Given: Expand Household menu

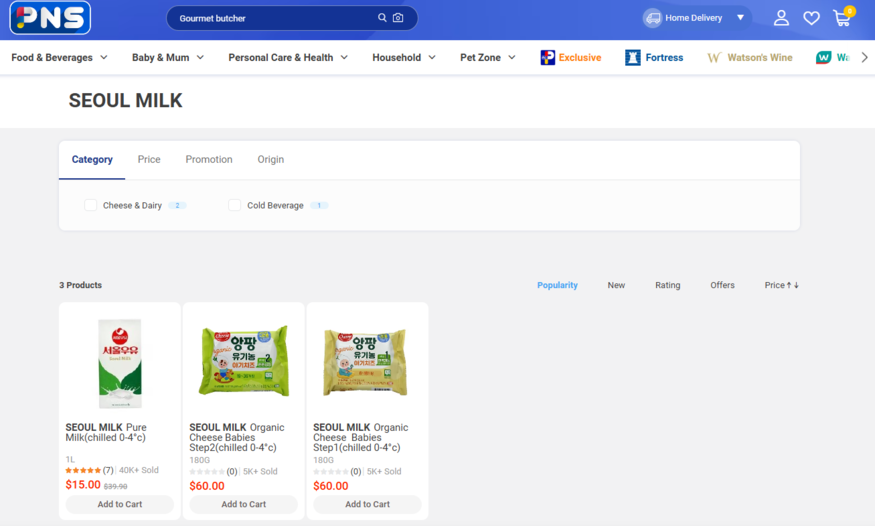Looking at the screenshot, I should click(x=404, y=57).
